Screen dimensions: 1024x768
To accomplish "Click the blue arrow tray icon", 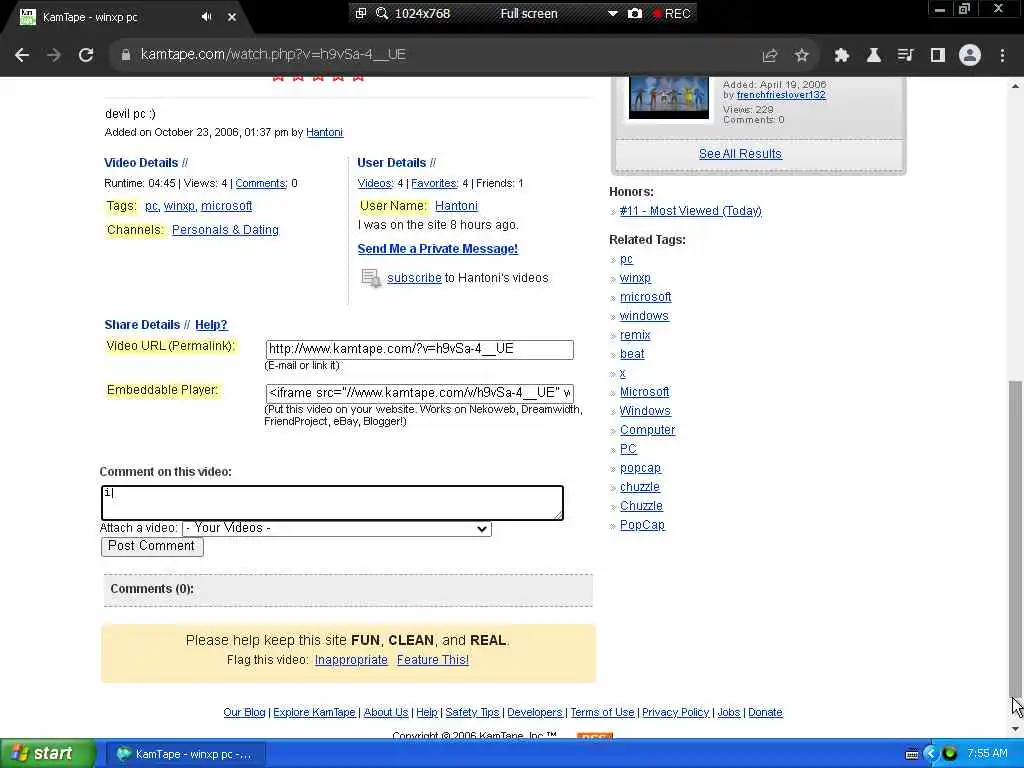I will 931,754.
